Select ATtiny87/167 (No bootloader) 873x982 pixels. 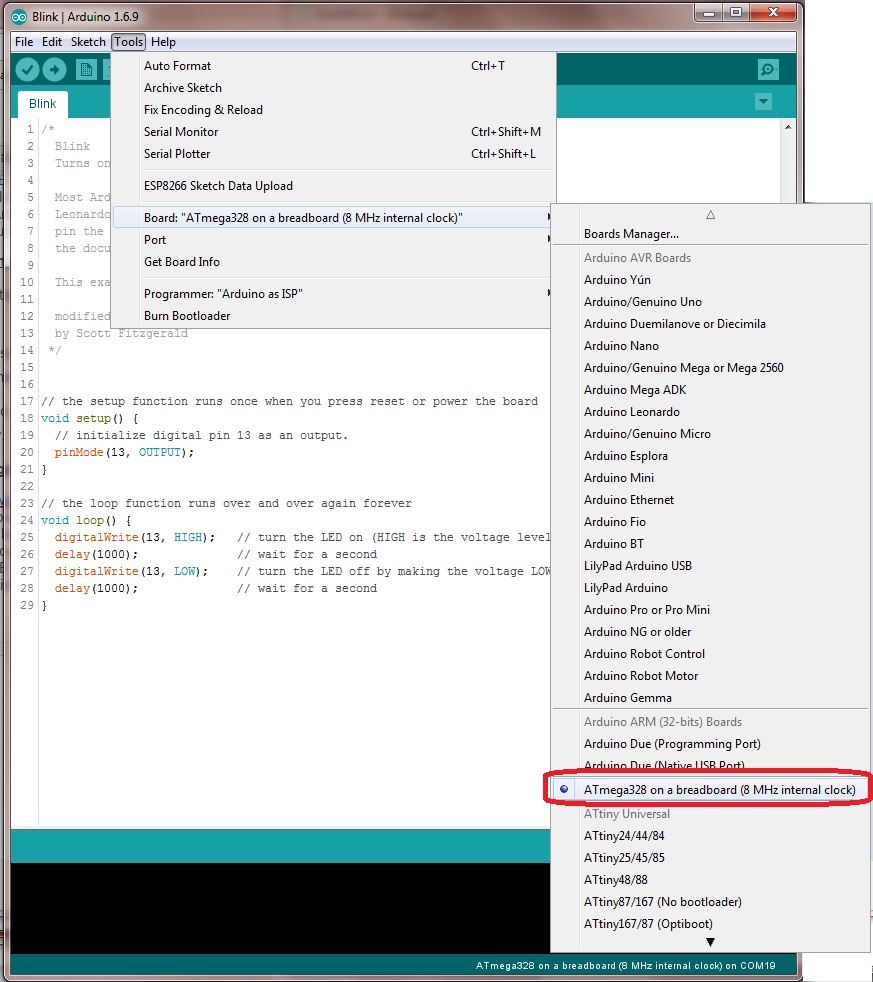710,902
